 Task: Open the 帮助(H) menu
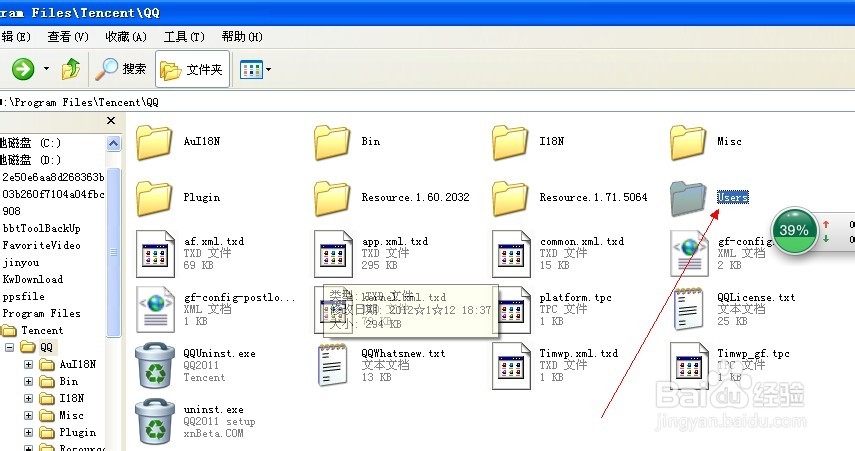point(242,37)
